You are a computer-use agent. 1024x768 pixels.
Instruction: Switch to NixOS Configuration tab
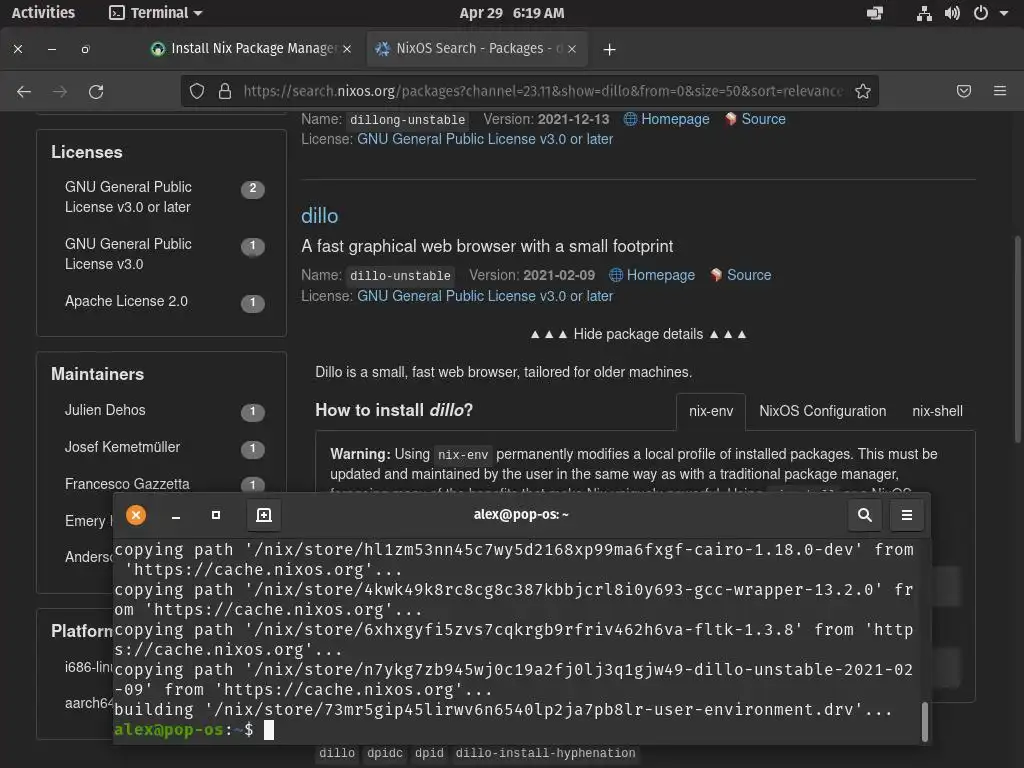pos(822,411)
